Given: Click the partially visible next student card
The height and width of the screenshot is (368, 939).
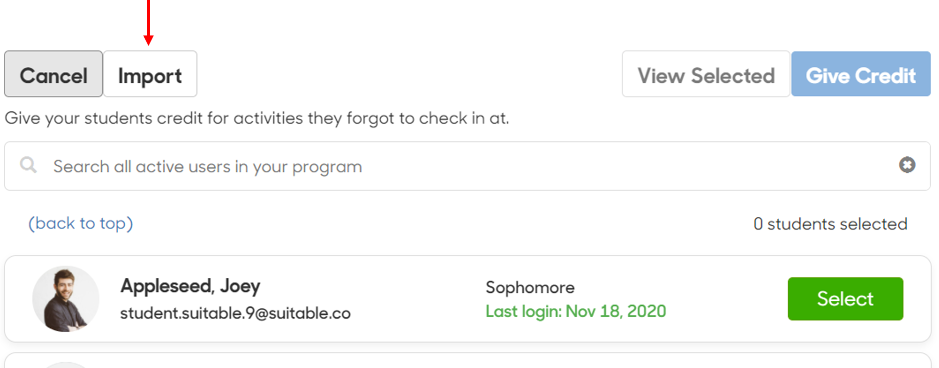Looking at the screenshot, I should pos(468,360).
